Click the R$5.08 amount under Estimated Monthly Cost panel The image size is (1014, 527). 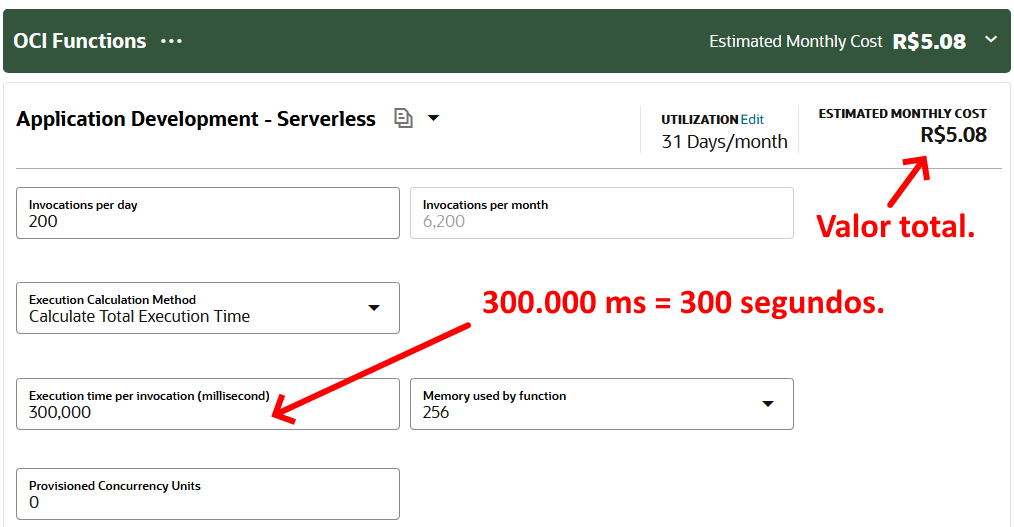pos(953,135)
